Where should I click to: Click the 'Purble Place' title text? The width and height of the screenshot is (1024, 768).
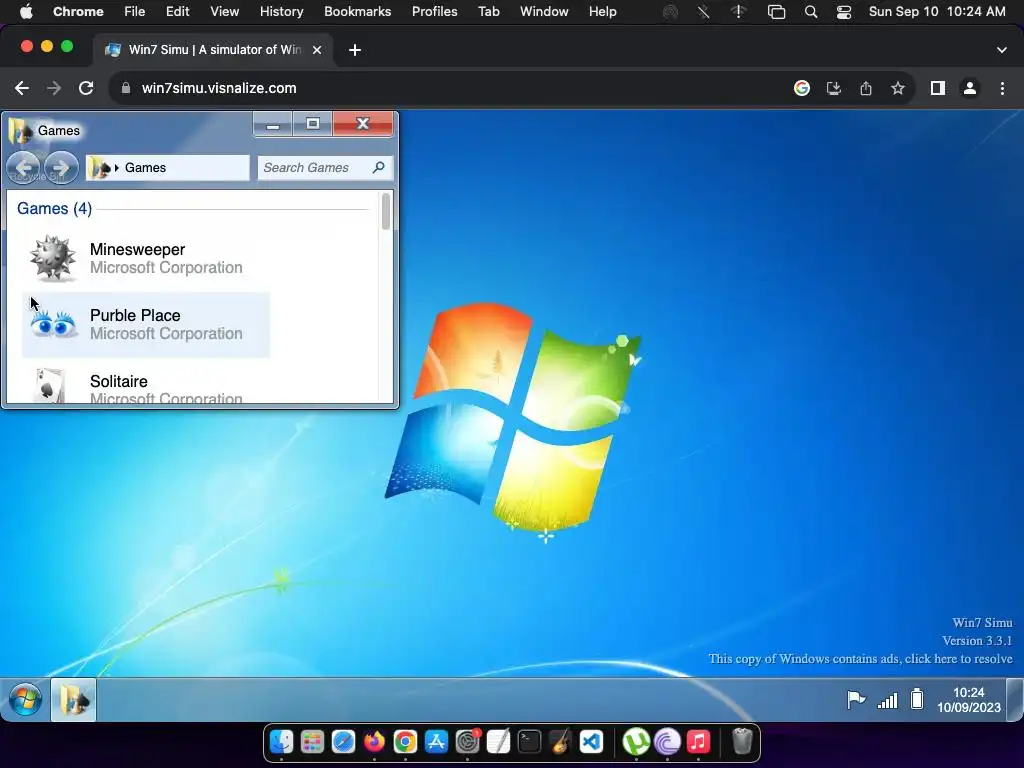tap(135, 315)
